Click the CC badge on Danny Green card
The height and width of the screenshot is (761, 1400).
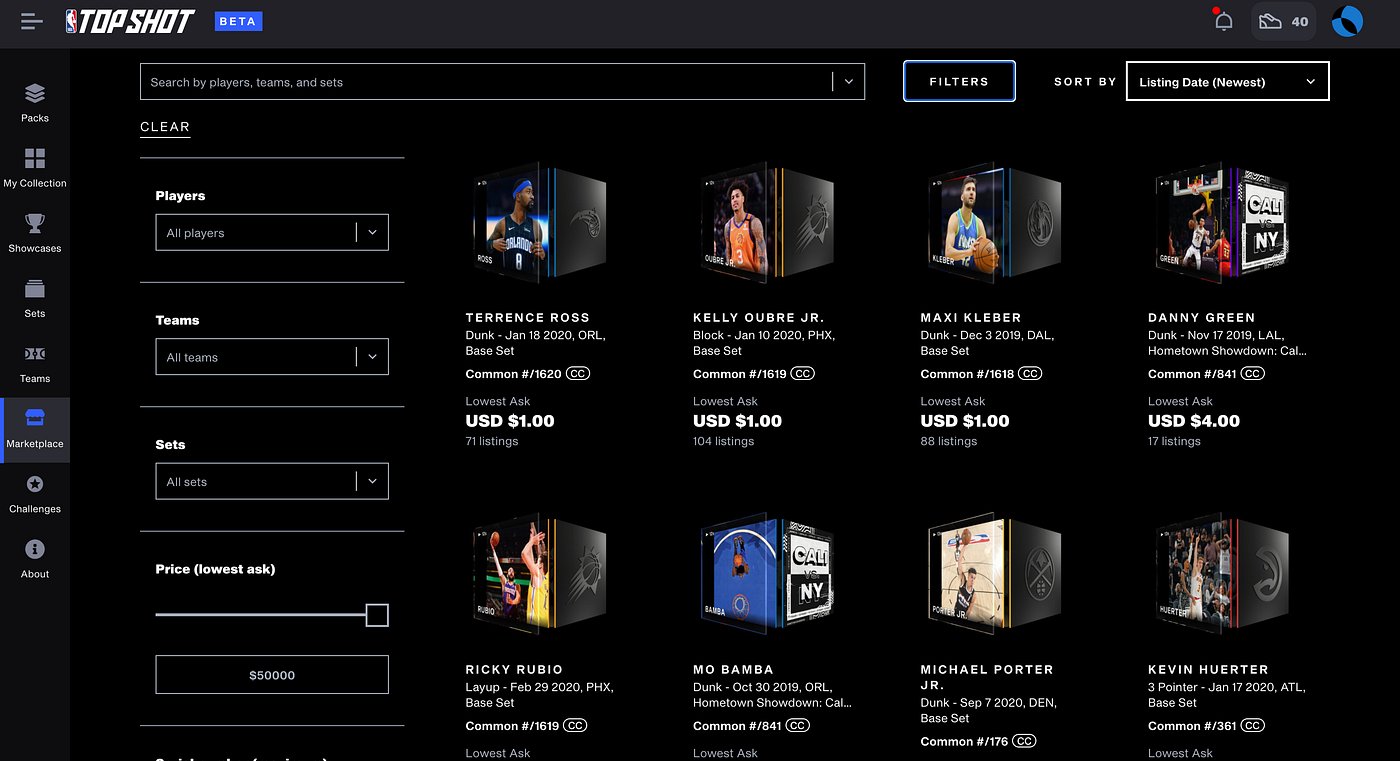(1253, 374)
